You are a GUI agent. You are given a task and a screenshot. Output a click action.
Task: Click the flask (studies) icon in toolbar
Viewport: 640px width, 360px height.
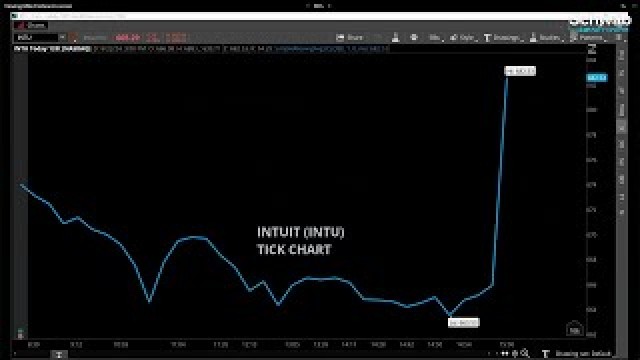click(x=395, y=38)
